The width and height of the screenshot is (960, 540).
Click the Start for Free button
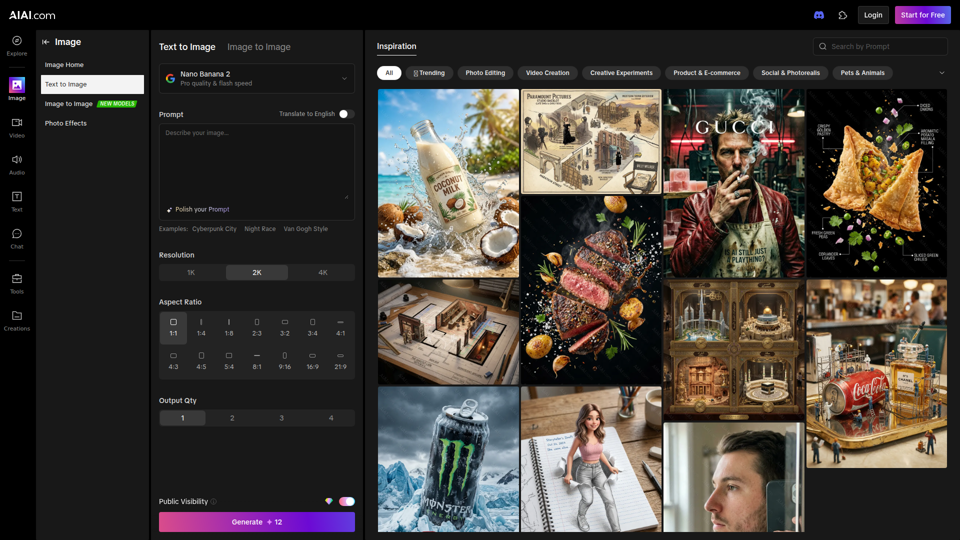(x=922, y=15)
